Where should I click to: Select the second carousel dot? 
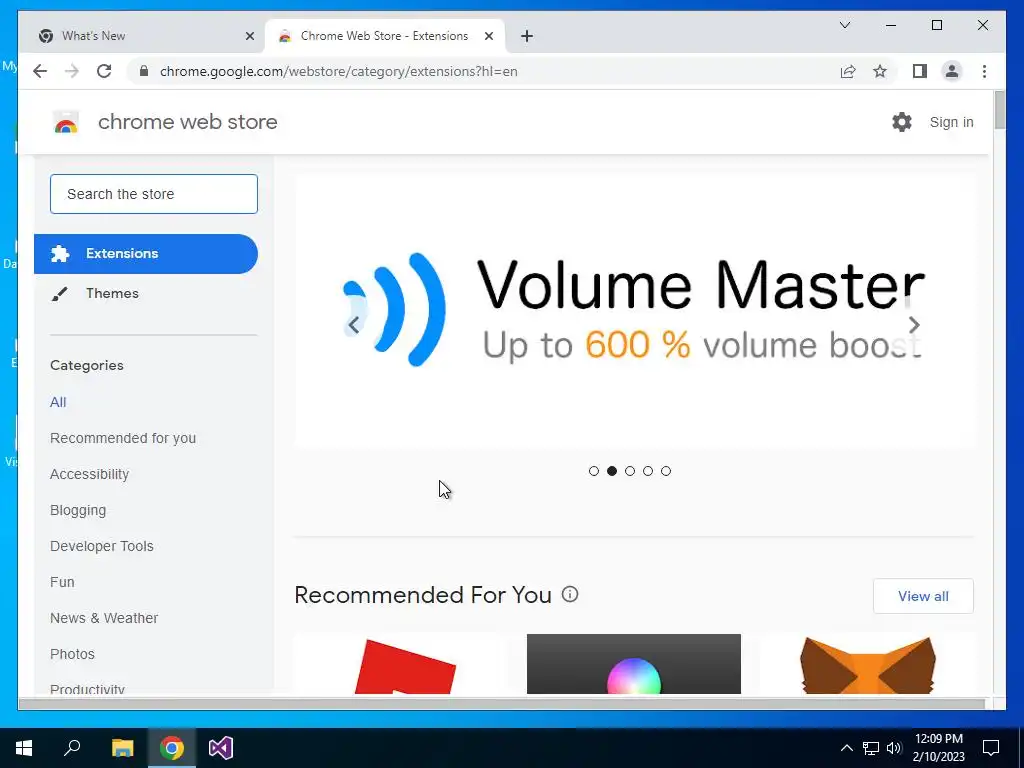(612, 471)
